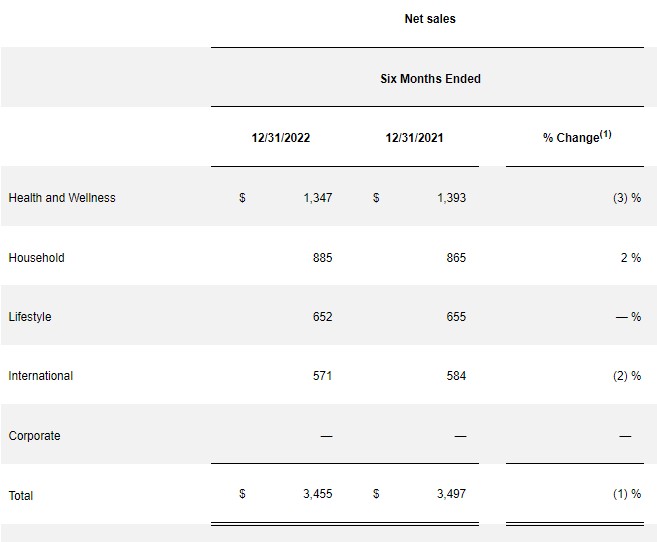Image resolution: width=657 pixels, height=542 pixels.
Task: Click the Lifestyle 652 value
Action: [x=322, y=317]
